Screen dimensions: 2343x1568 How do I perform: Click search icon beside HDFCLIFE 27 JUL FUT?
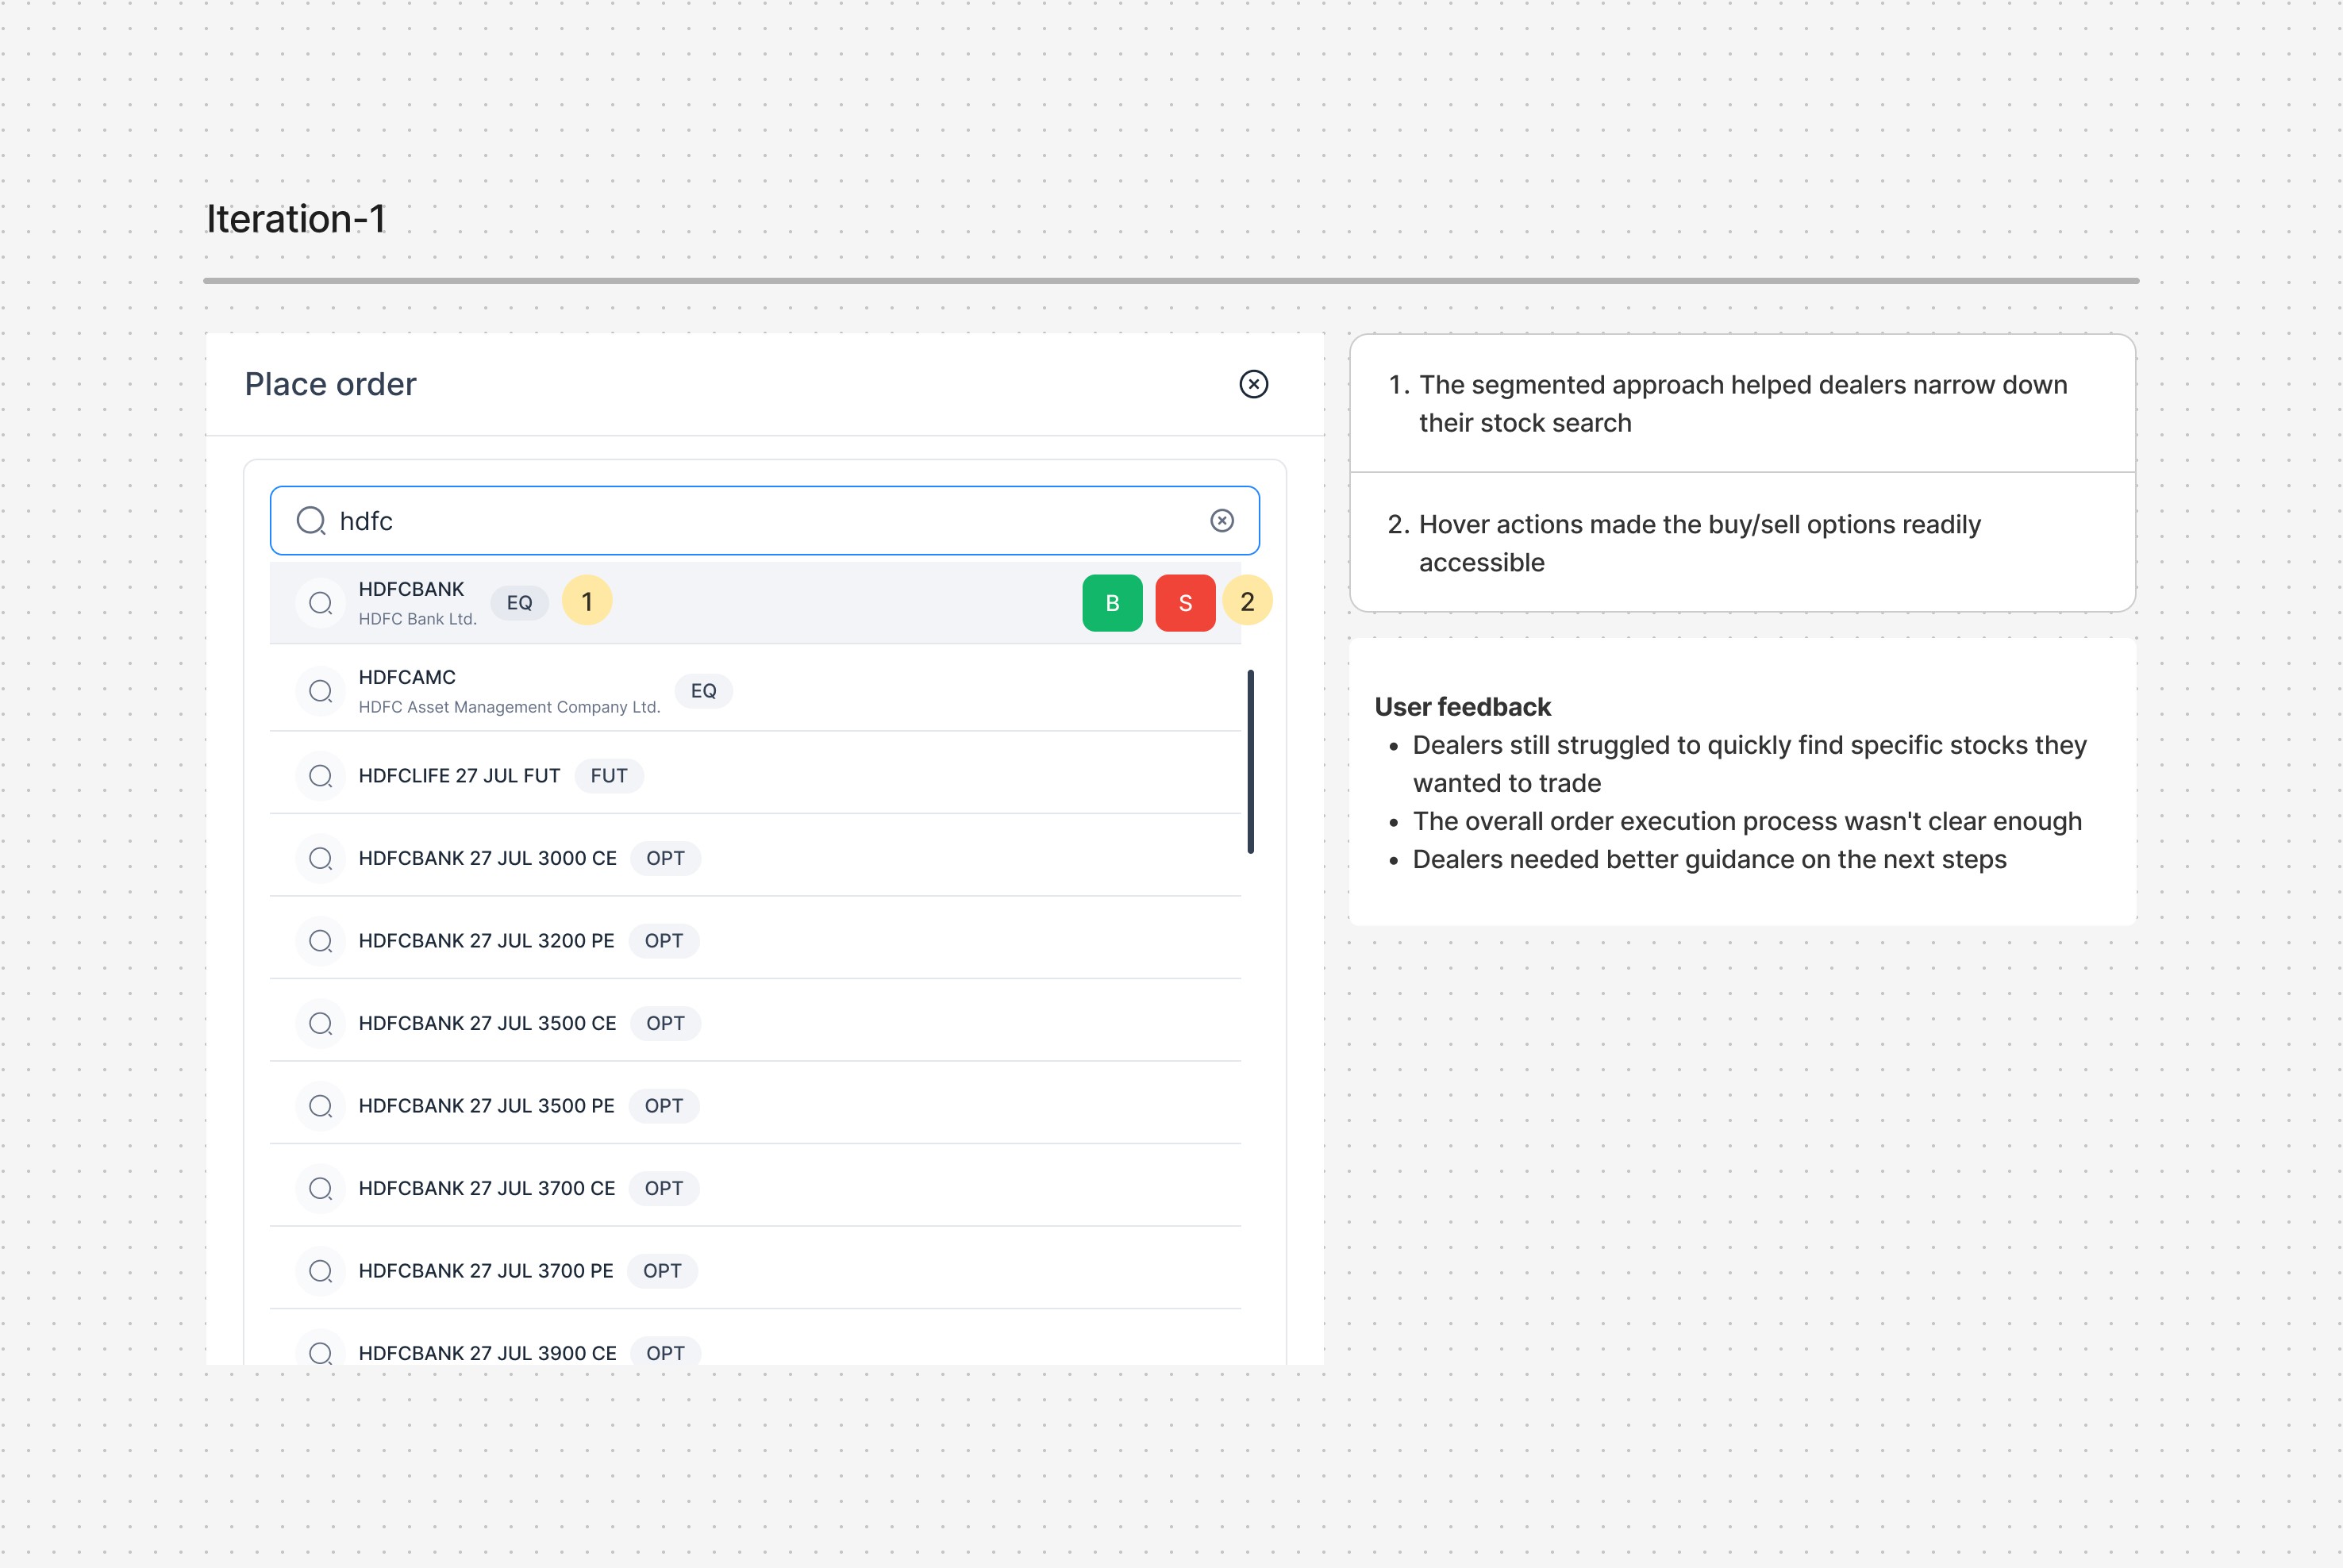click(320, 776)
